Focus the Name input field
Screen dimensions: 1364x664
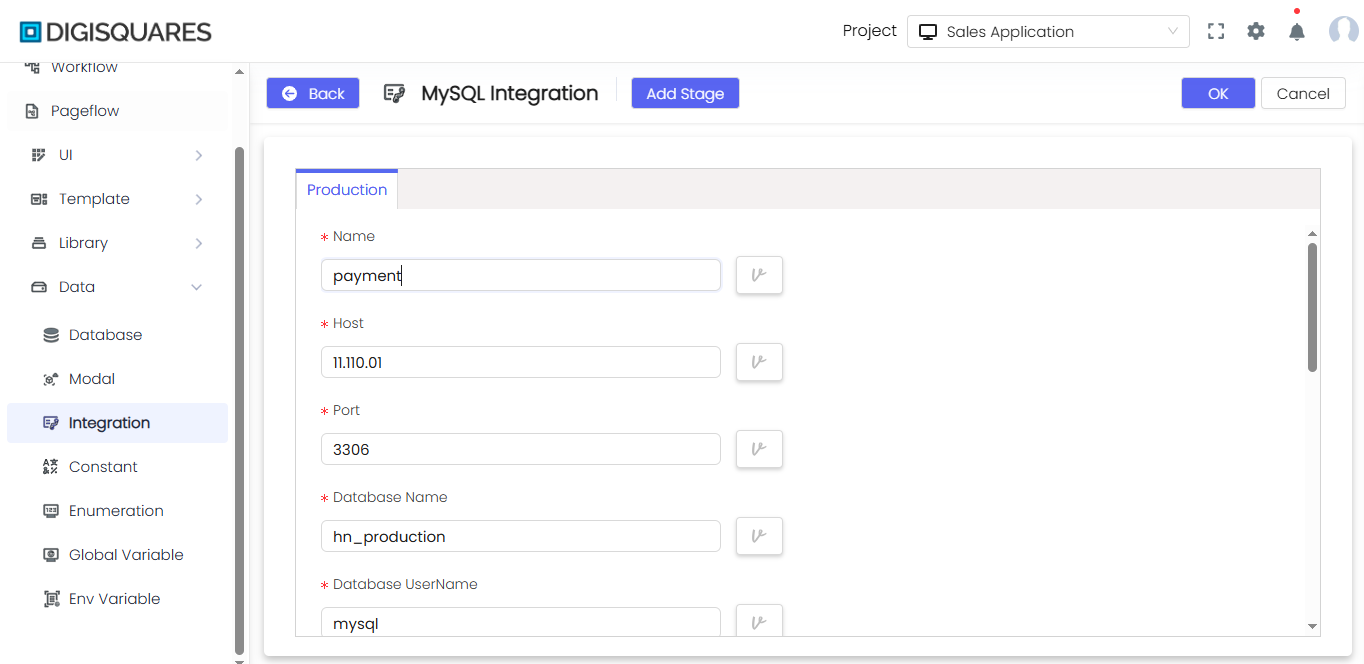[x=521, y=275]
